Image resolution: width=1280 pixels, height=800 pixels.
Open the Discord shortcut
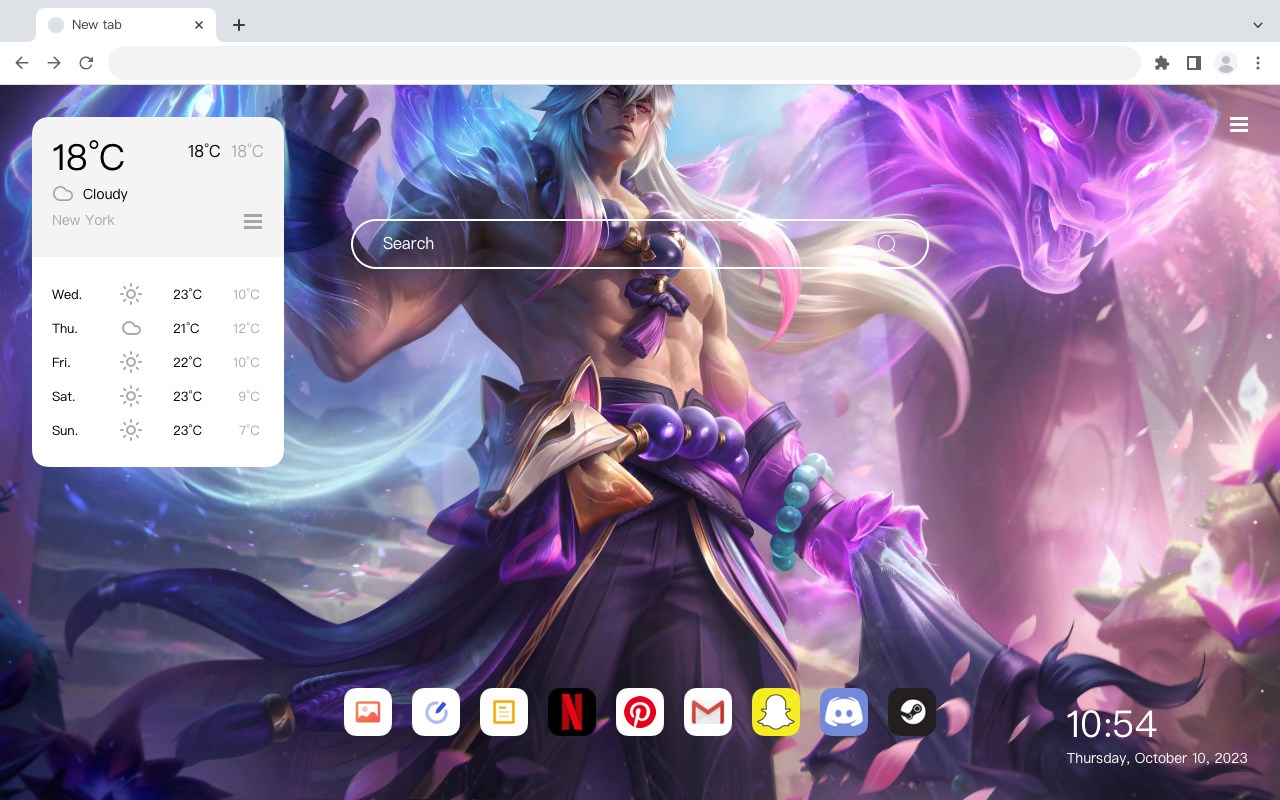tap(844, 712)
